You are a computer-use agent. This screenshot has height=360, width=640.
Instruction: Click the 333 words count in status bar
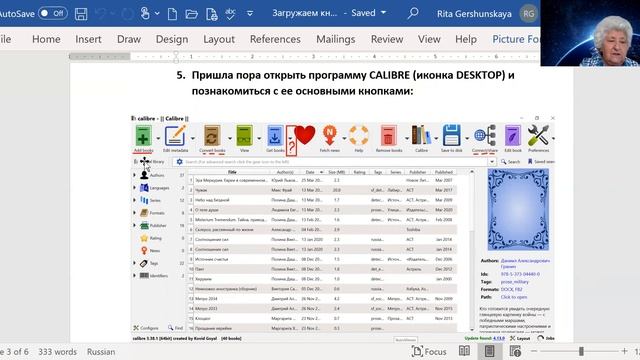(58, 352)
